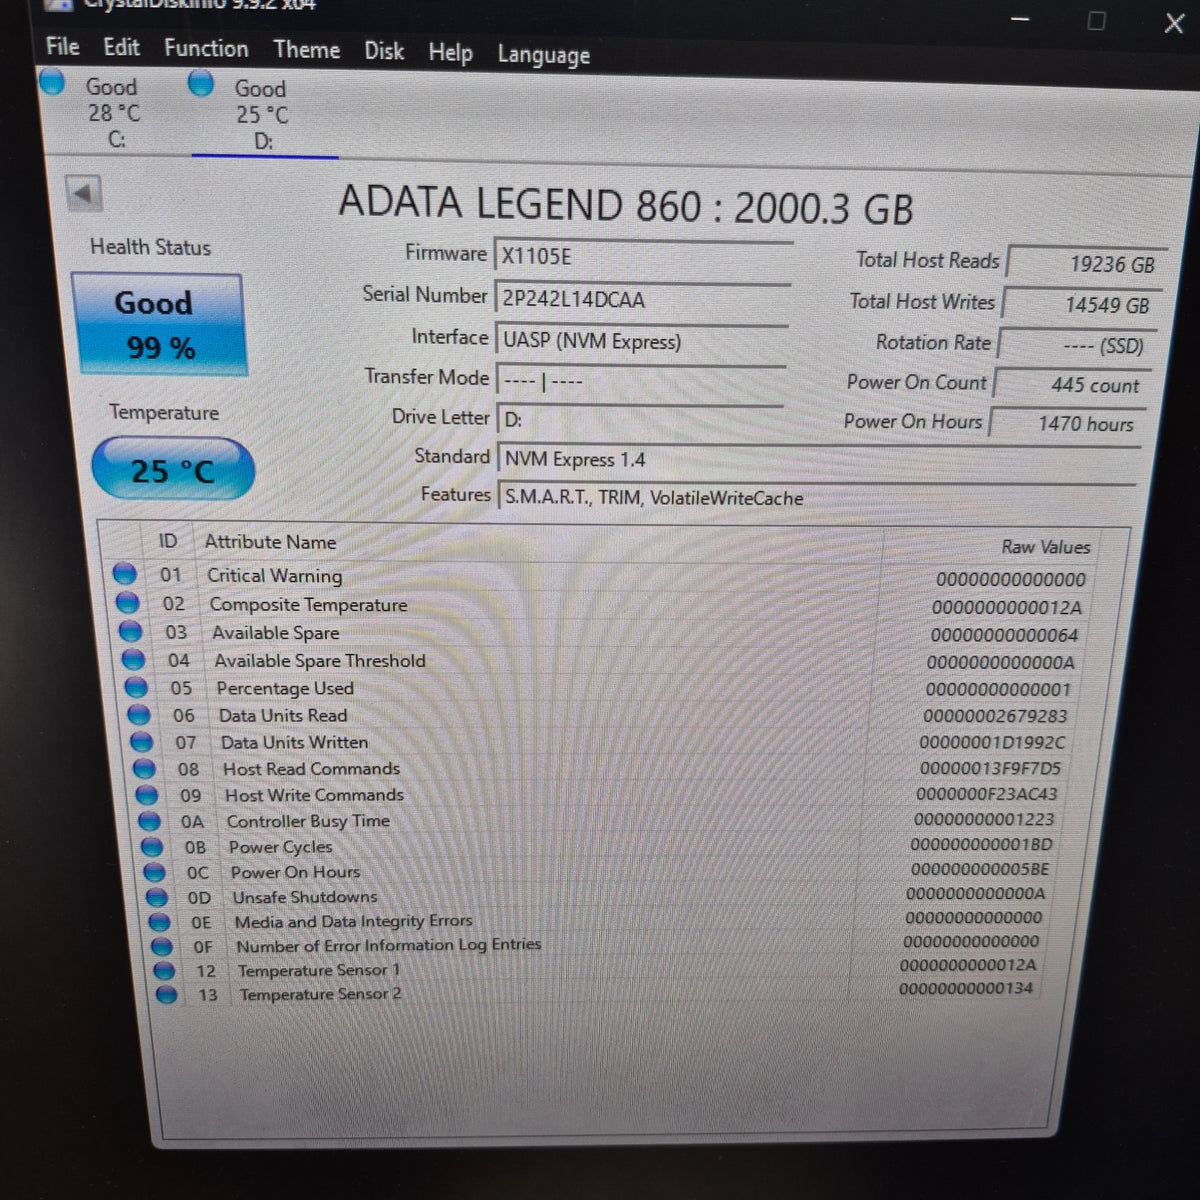Open the Function menu
Image resolution: width=1200 pixels, height=1200 pixels.
pyautogui.click(x=206, y=49)
